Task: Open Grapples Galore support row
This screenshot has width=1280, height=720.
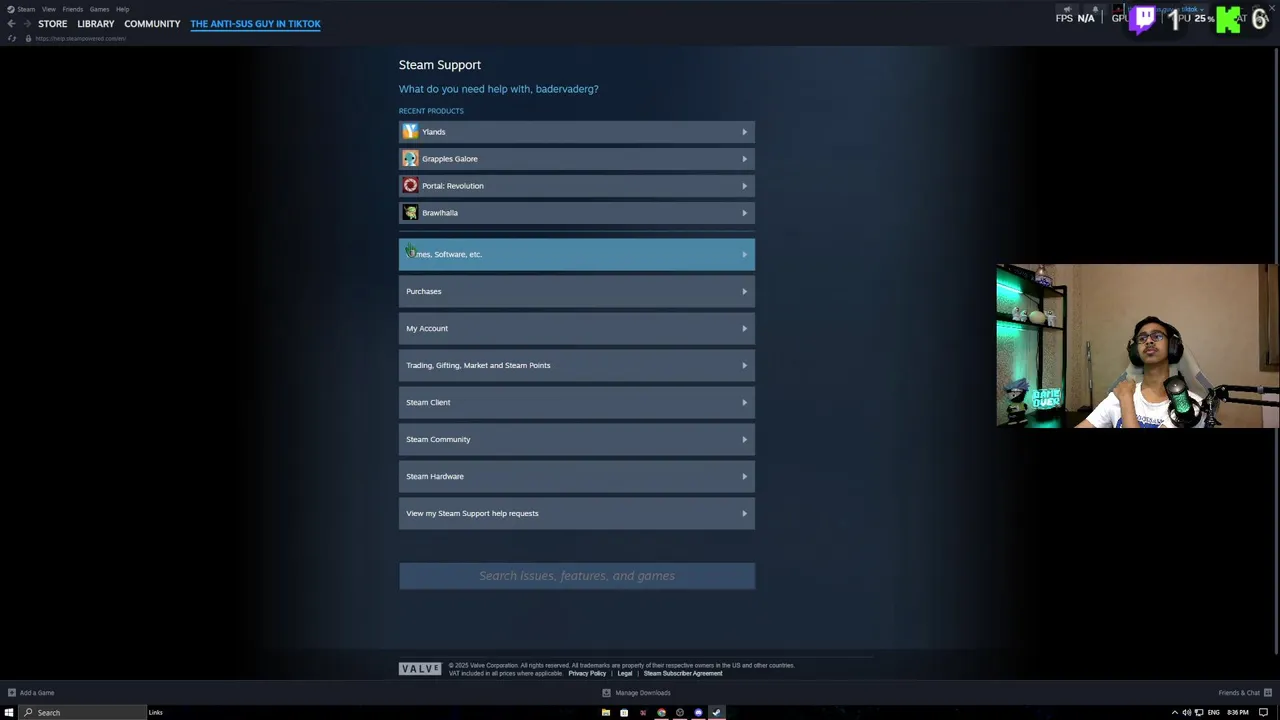Action: 577,159
